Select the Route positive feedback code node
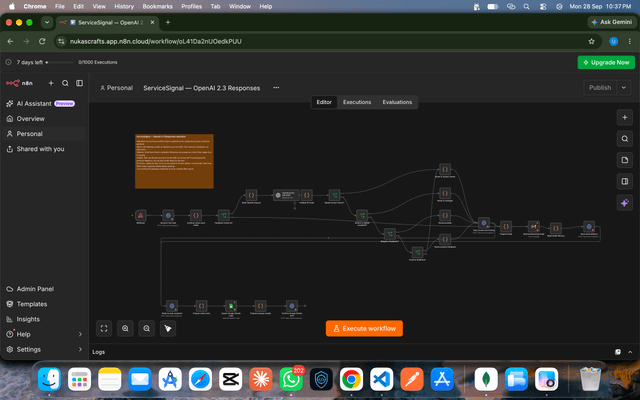Image resolution: width=640 pixels, height=400 pixels. click(445, 239)
